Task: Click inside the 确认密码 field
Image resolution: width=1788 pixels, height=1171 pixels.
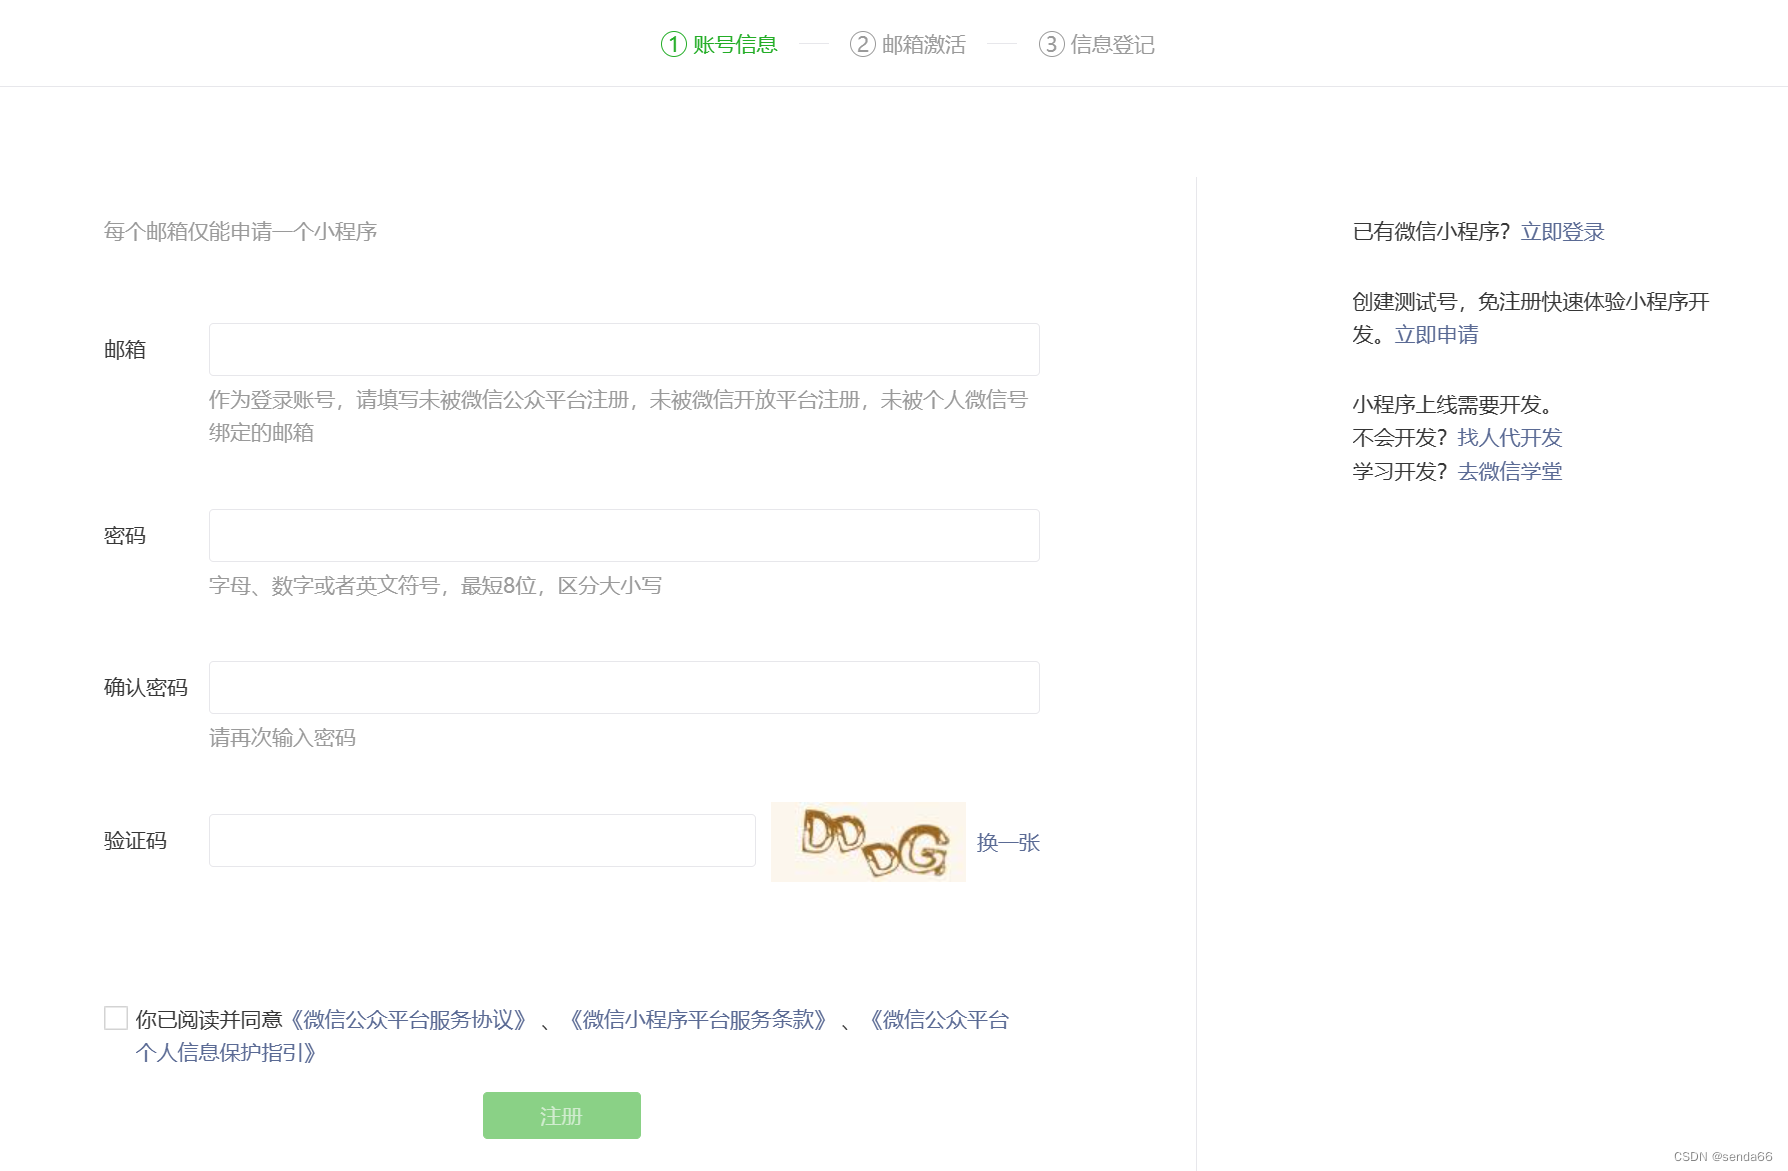Action: coord(623,687)
